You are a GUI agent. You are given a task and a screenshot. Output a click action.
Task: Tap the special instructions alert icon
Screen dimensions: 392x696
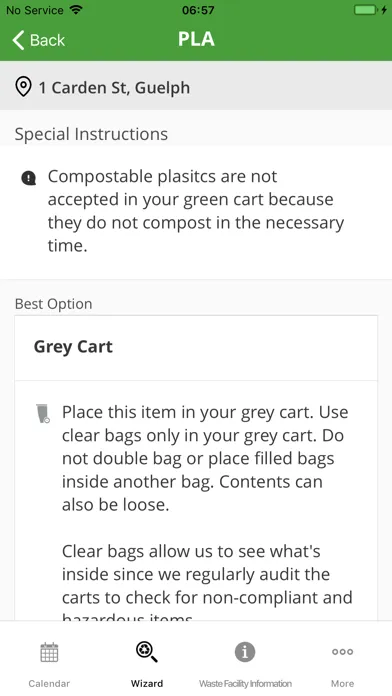pos(29,178)
